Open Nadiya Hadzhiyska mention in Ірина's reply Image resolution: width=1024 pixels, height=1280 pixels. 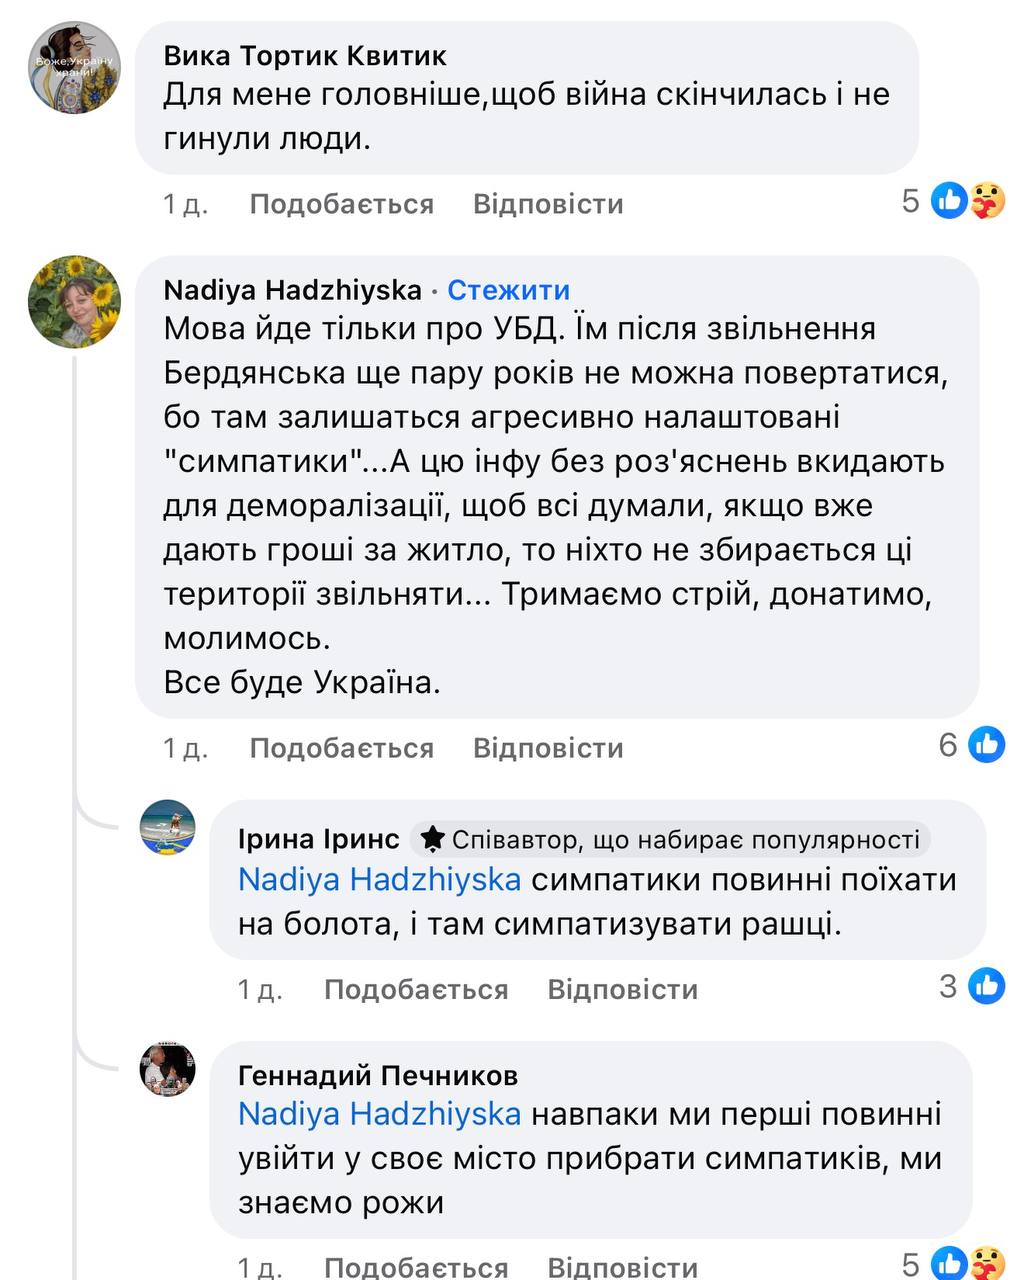click(379, 880)
